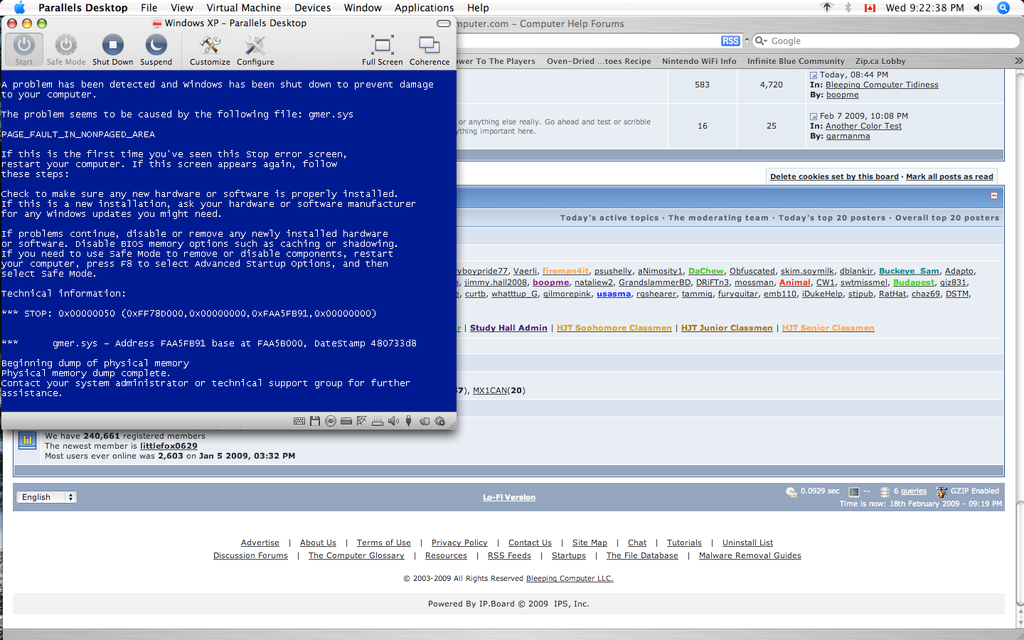
Task: Open the Devices menu
Action: point(312,8)
